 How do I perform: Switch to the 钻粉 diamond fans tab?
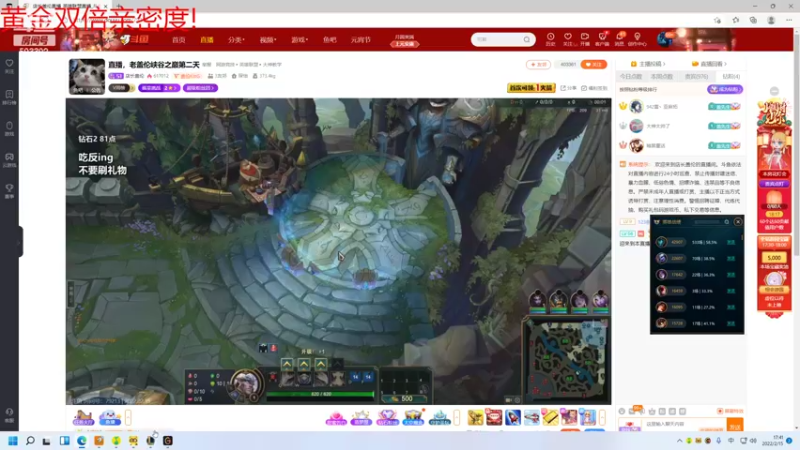731,77
